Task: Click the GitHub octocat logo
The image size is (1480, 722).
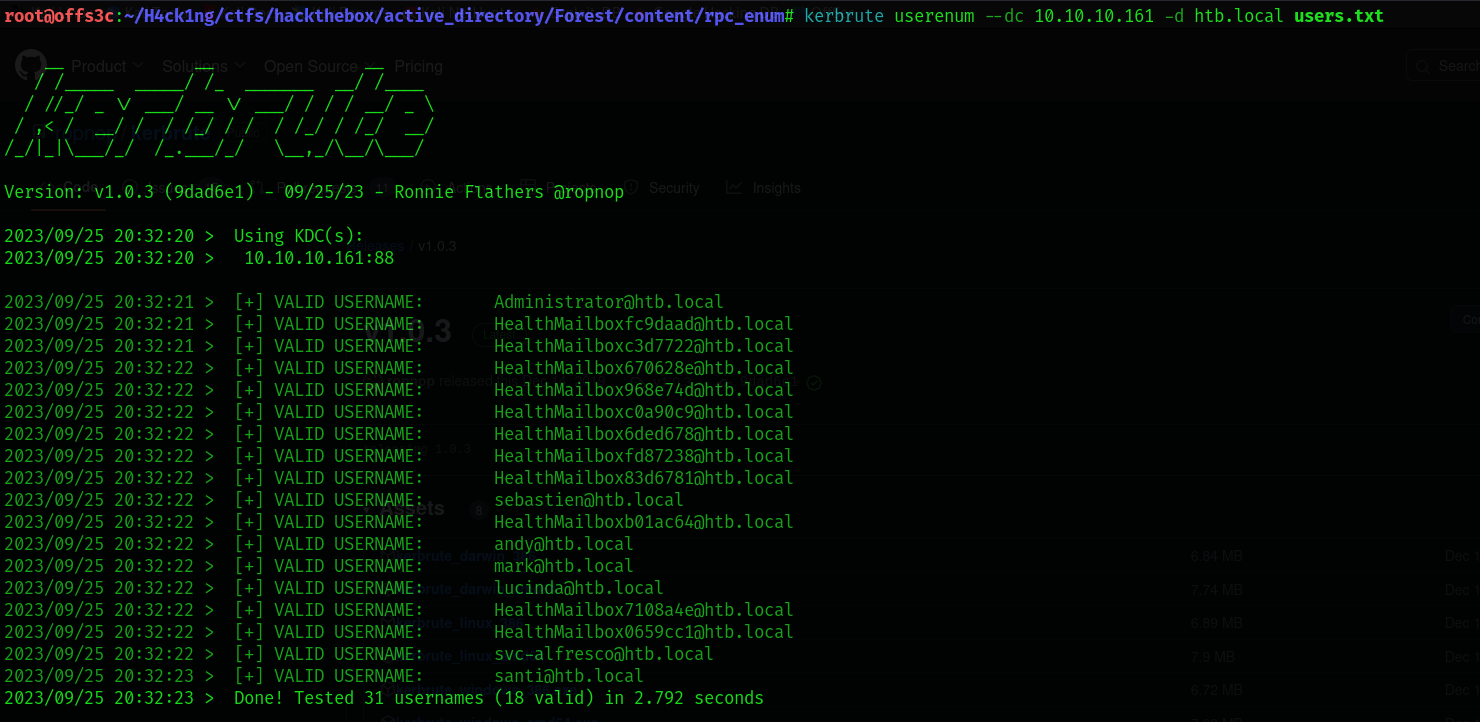Action: click(31, 66)
